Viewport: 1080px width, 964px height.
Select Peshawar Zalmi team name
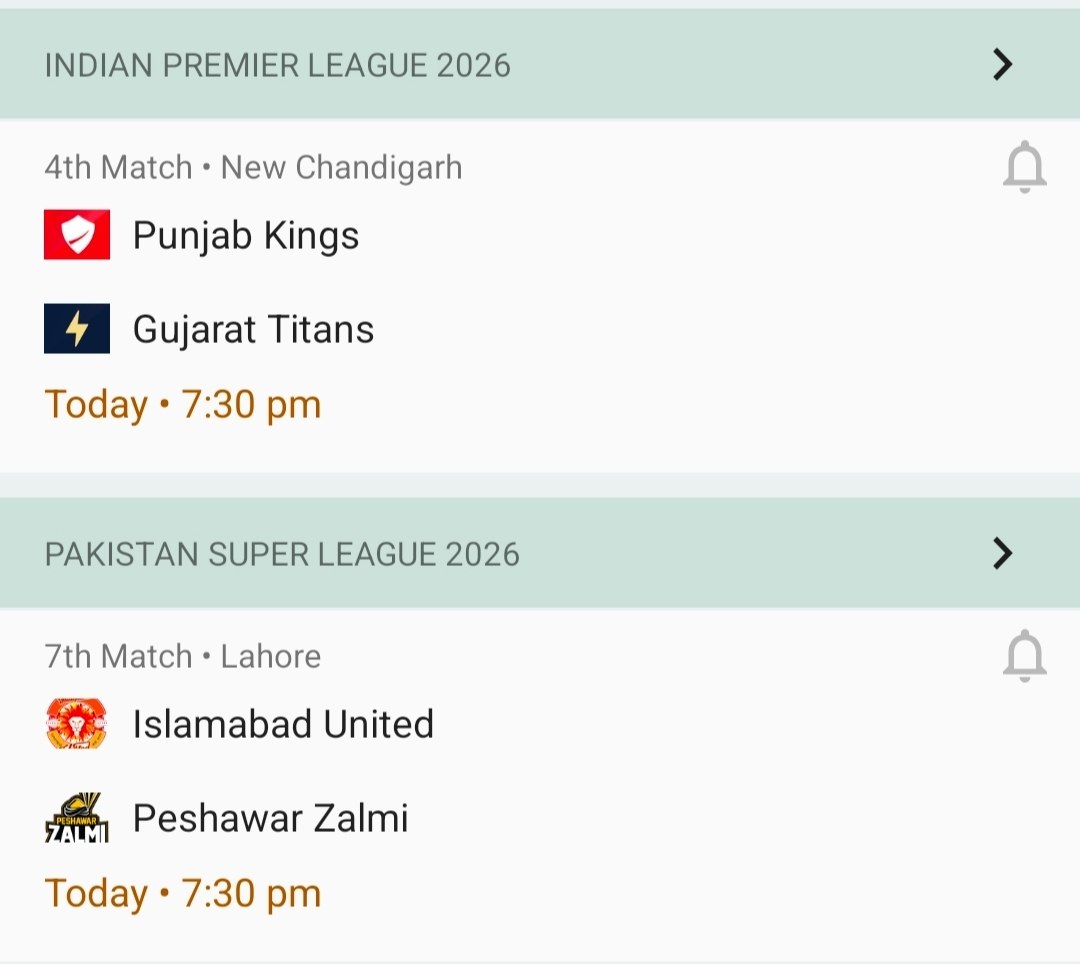point(270,818)
